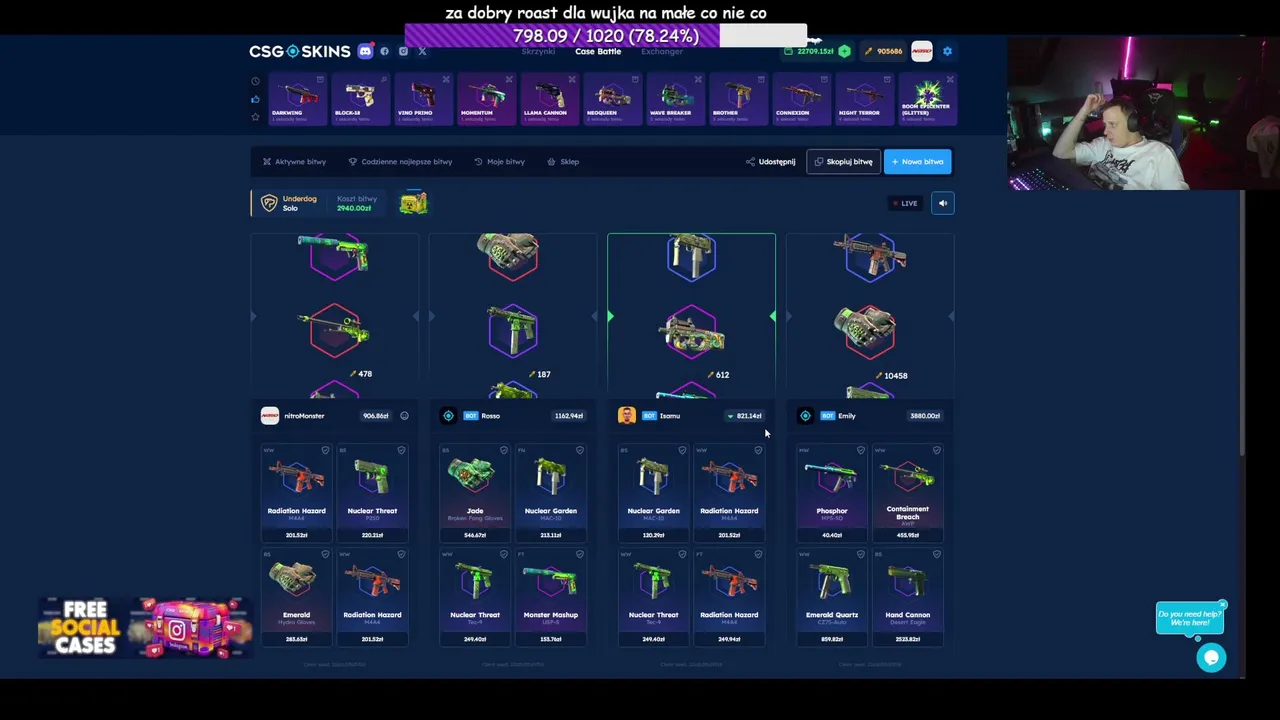Click shield icon on Jade gloves card

click(x=503, y=450)
